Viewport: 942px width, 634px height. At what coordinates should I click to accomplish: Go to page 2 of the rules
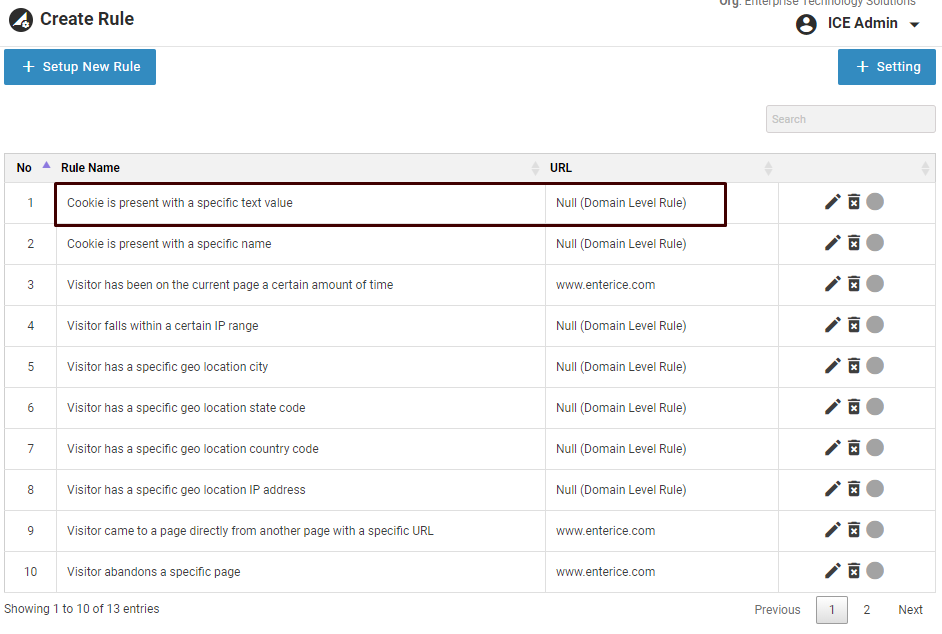pyautogui.click(x=867, y=610)
